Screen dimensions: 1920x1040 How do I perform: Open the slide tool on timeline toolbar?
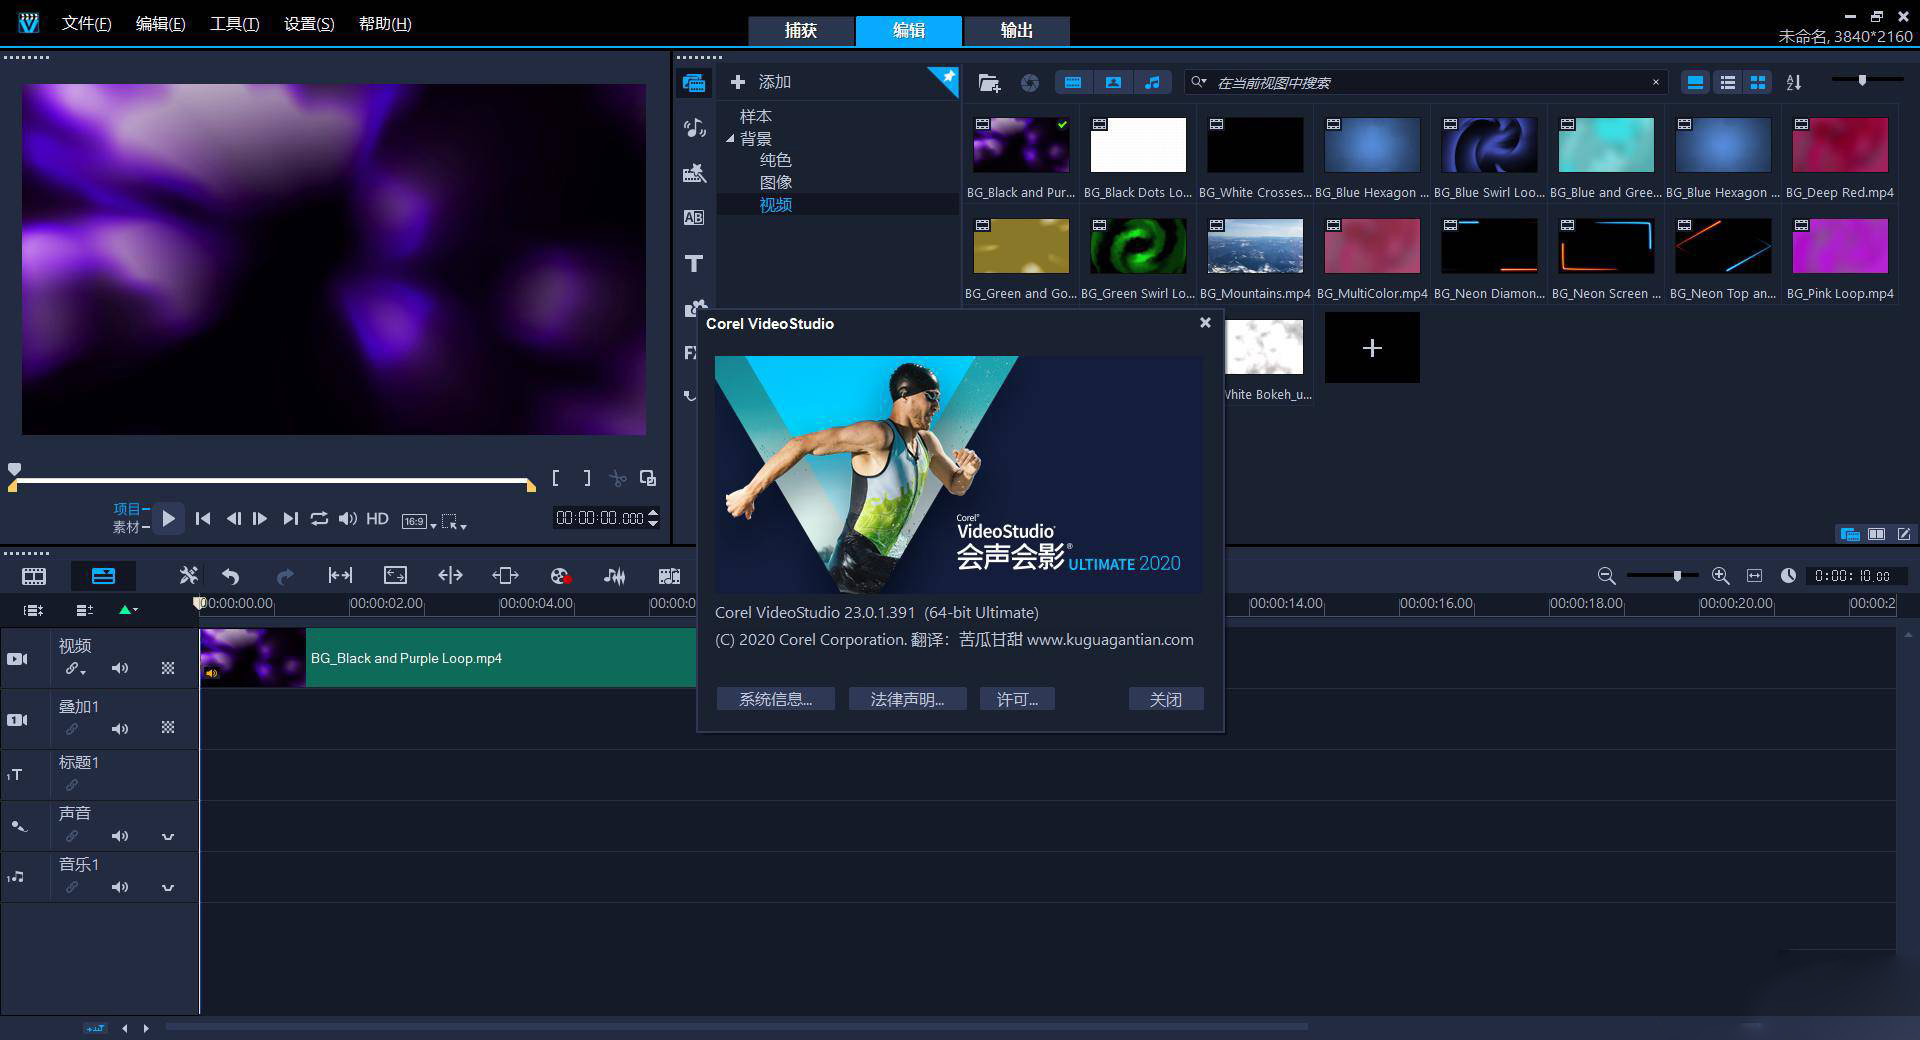[x=505, y=575]
